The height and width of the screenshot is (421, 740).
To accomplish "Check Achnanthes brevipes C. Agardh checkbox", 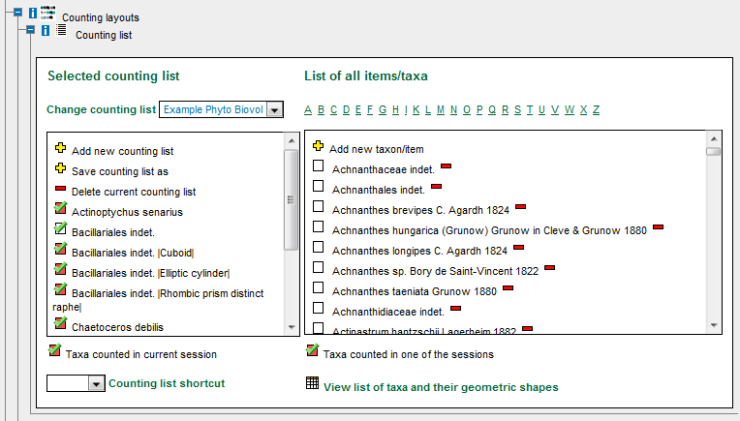I will click(319, 206).
